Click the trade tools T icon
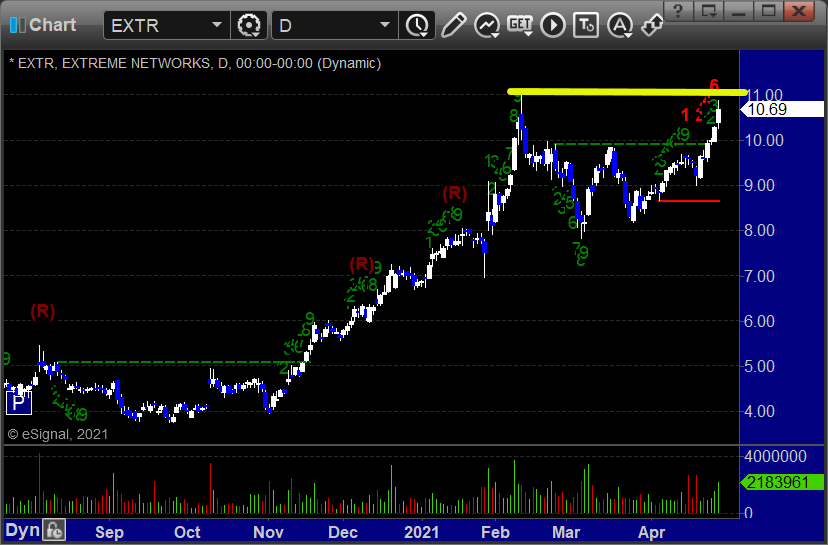 pos(586,25)
